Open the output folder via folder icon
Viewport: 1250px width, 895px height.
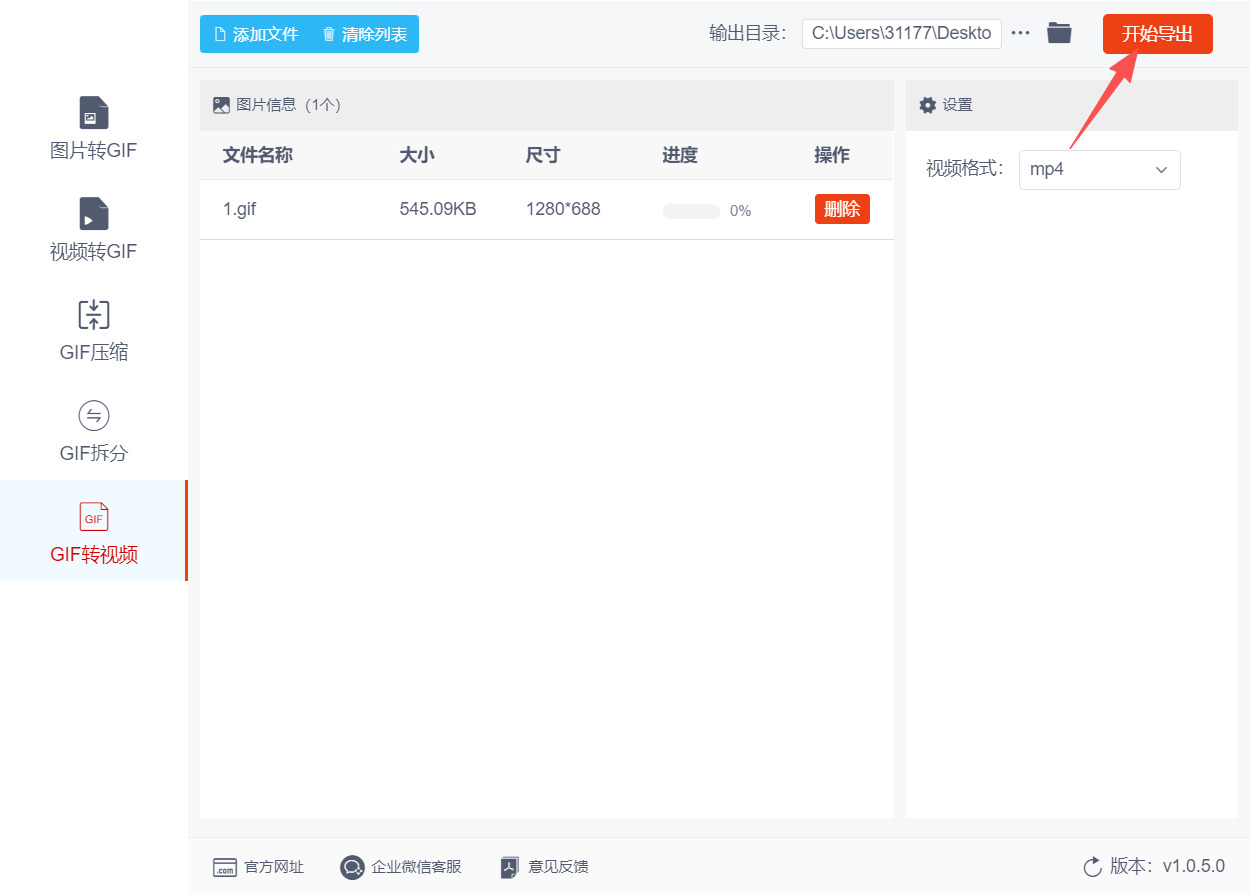pos(1059,32)
